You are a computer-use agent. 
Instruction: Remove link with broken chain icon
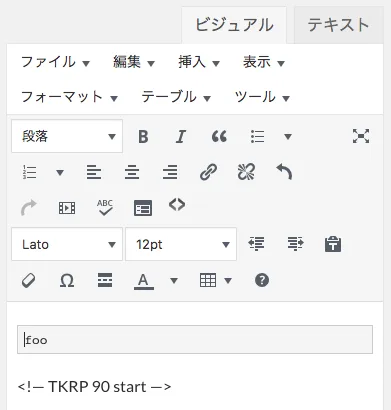(247, 172)
